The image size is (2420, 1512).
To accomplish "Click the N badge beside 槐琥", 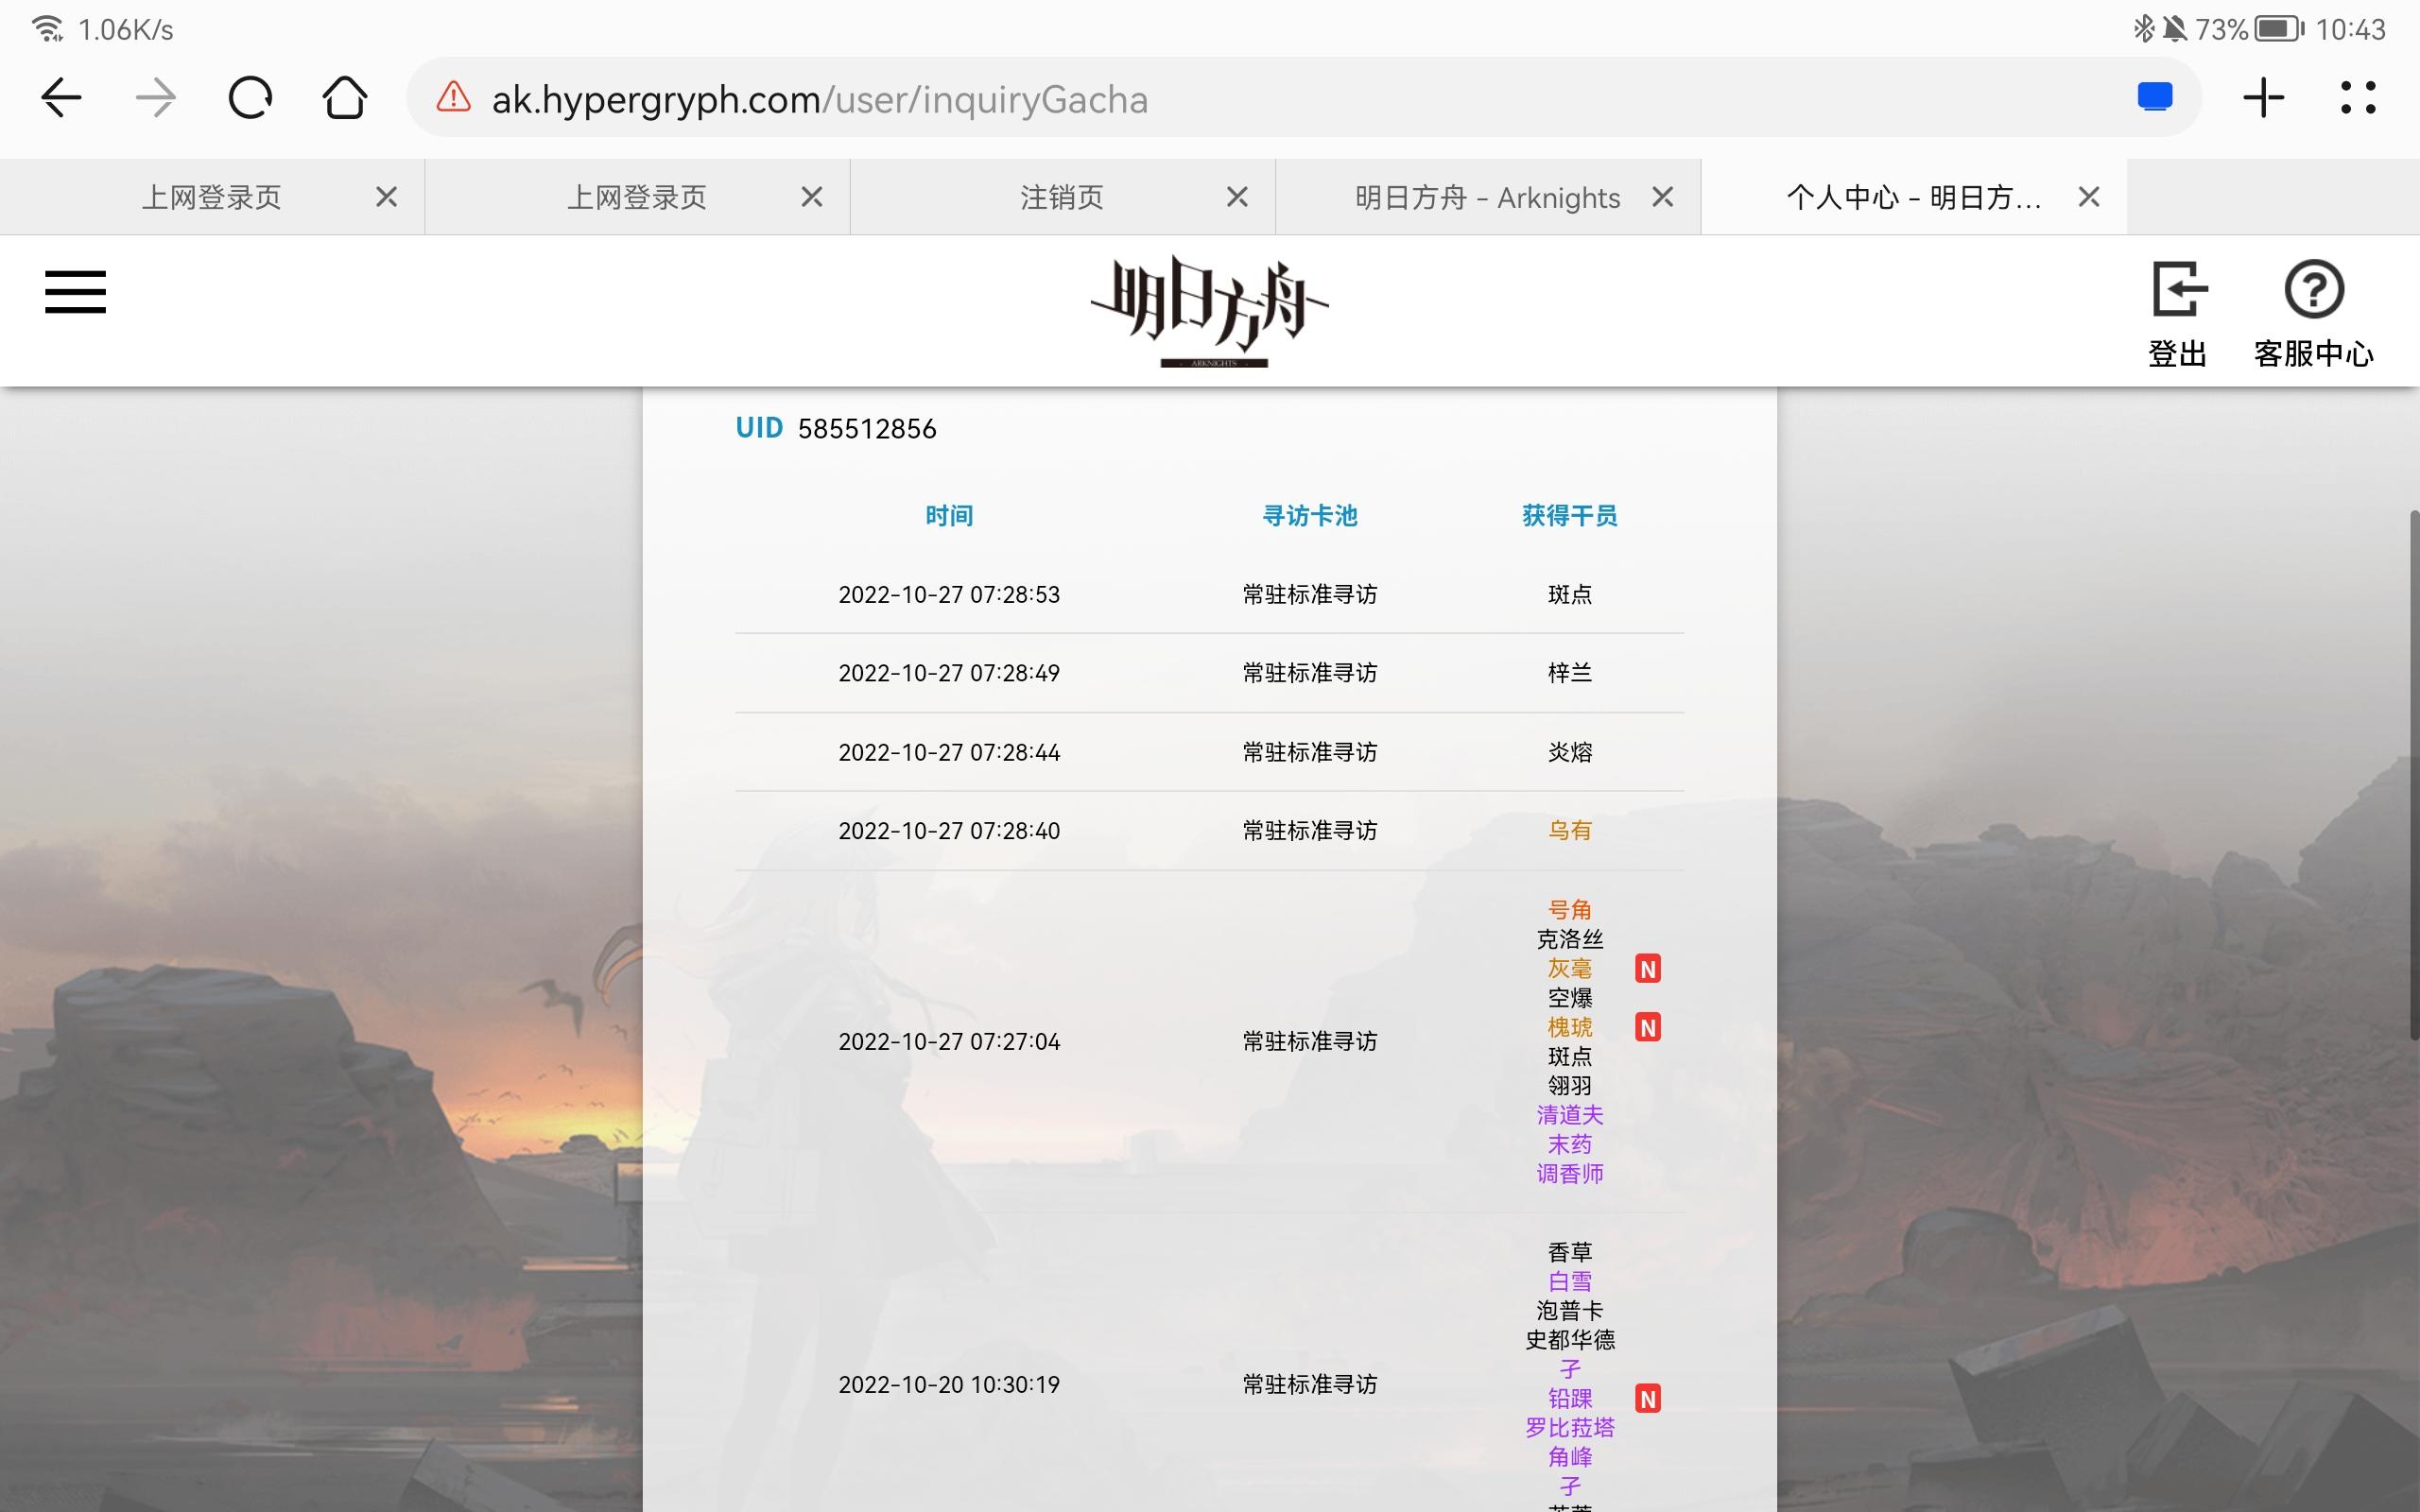I will (1648, 1027).
